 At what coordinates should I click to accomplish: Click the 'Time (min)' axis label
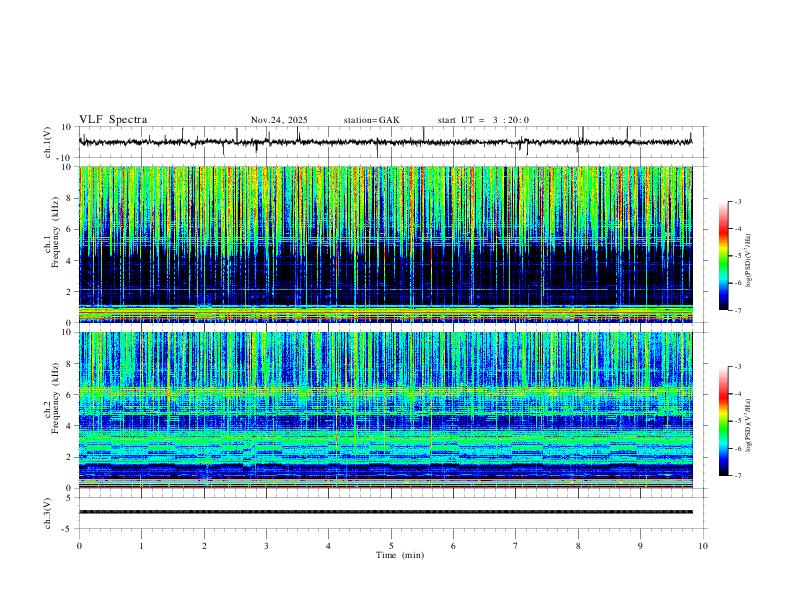click(400, 555)
